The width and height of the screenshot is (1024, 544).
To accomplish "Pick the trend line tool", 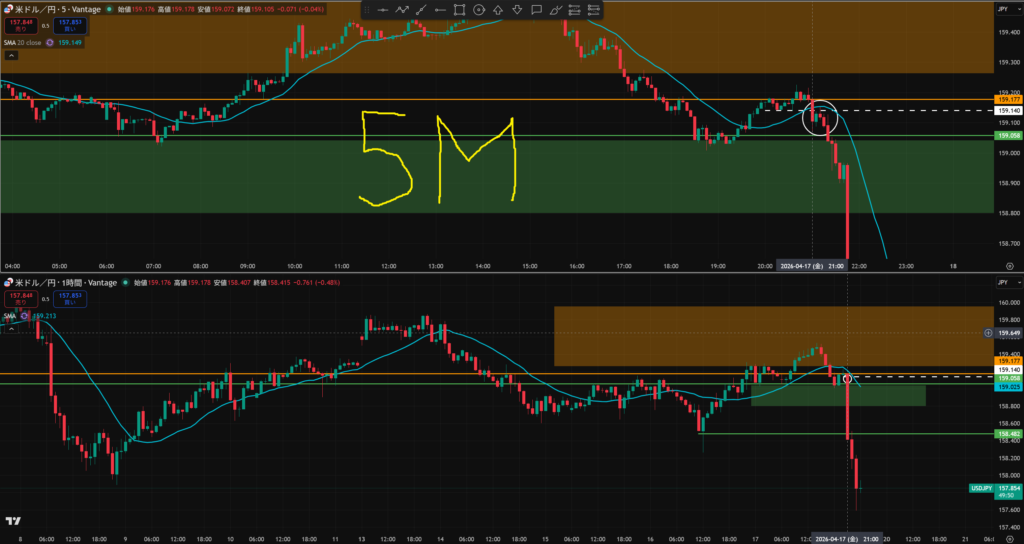I will [x=421, y=10].
